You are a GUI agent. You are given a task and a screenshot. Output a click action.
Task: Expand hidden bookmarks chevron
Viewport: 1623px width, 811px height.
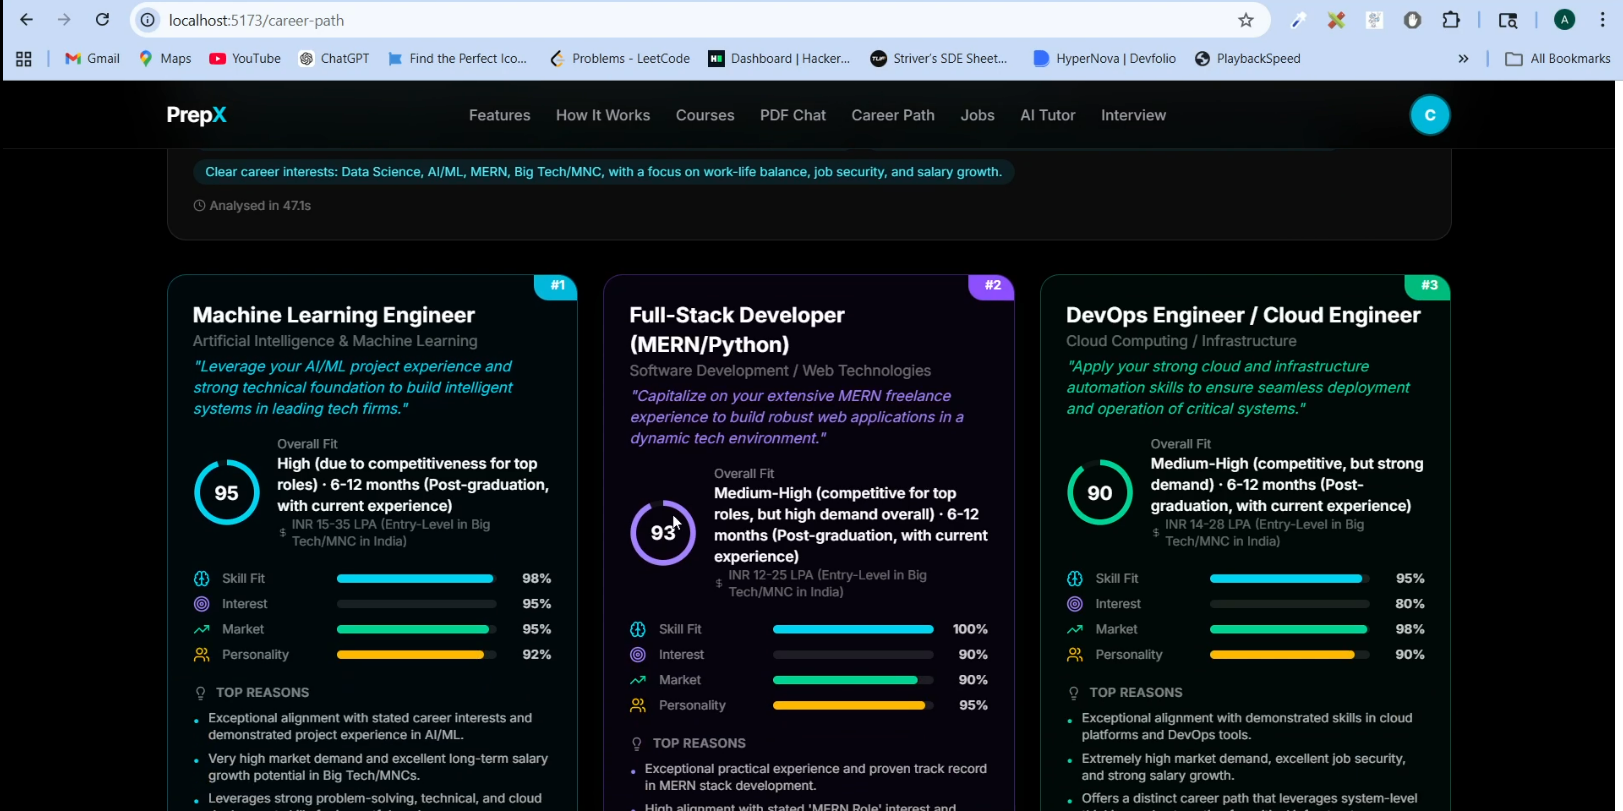1463,59
